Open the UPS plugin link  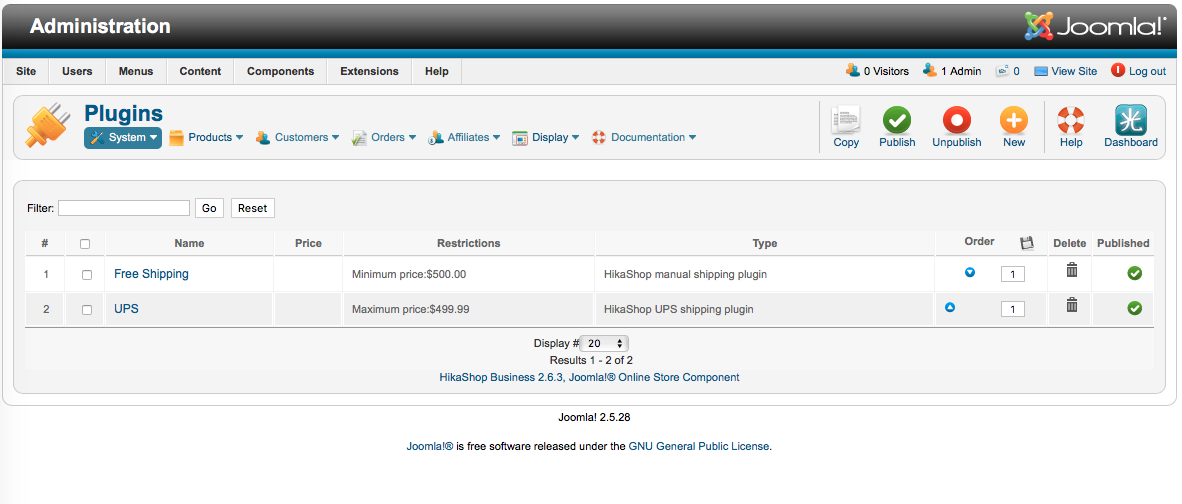pyautogui.click(x=126, y=309)
